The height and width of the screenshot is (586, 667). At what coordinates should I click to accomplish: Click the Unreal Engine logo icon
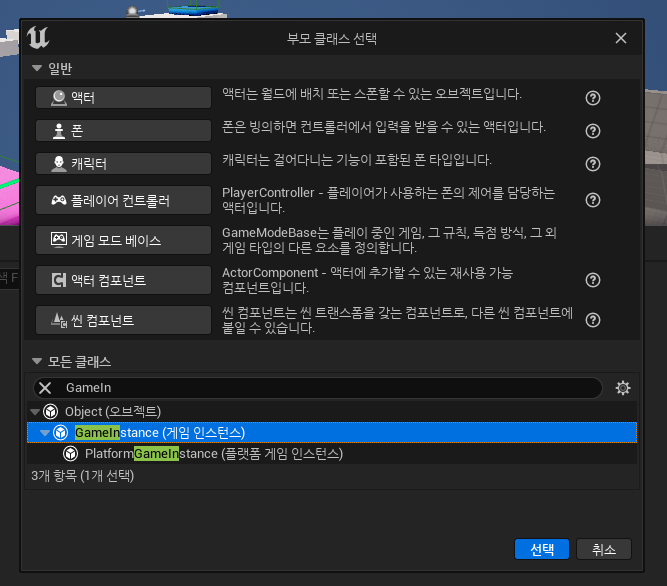[x=38, y=37]
